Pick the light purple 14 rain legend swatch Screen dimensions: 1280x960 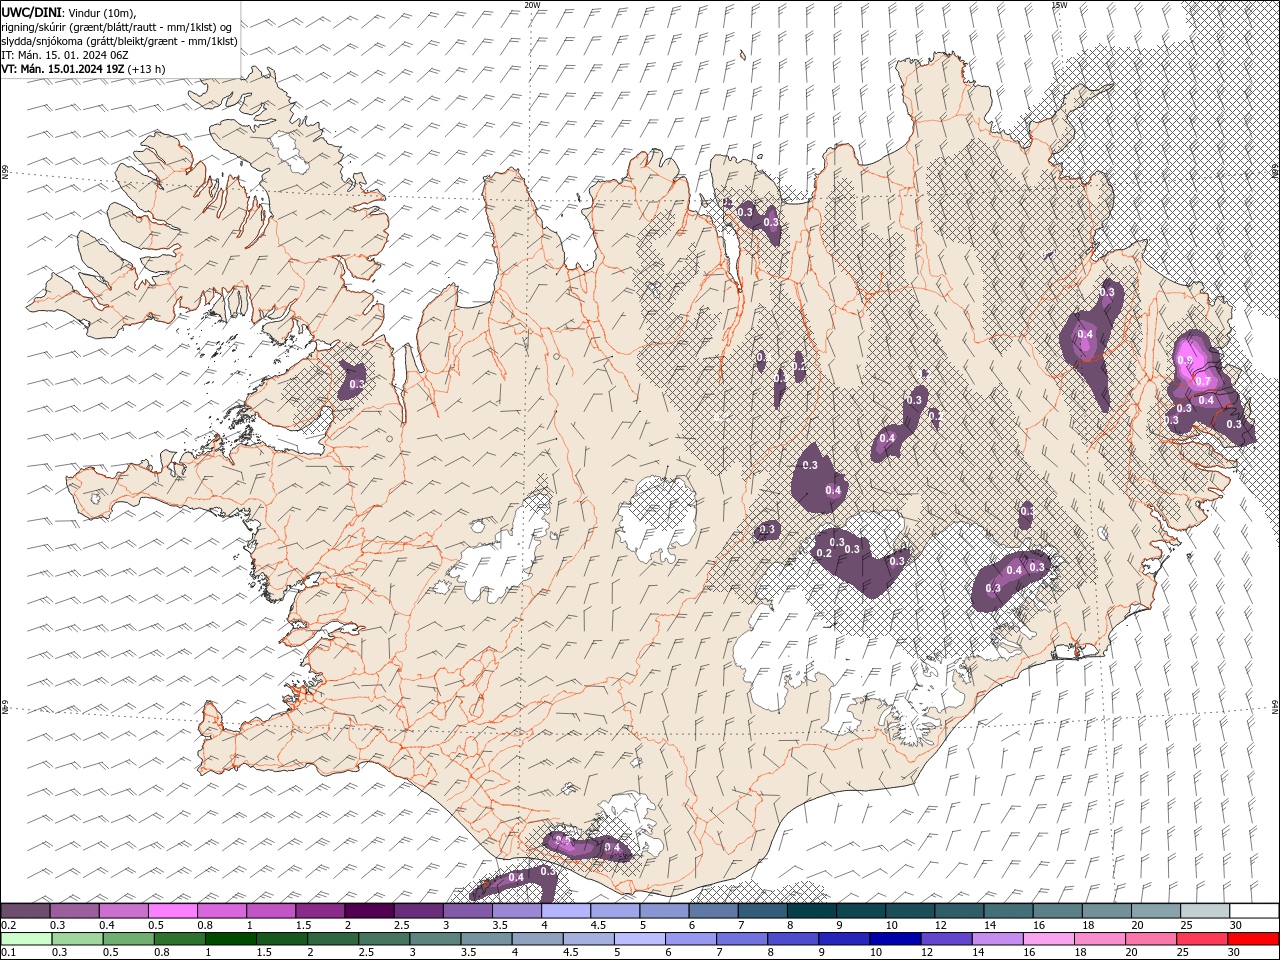coord(996,939)
